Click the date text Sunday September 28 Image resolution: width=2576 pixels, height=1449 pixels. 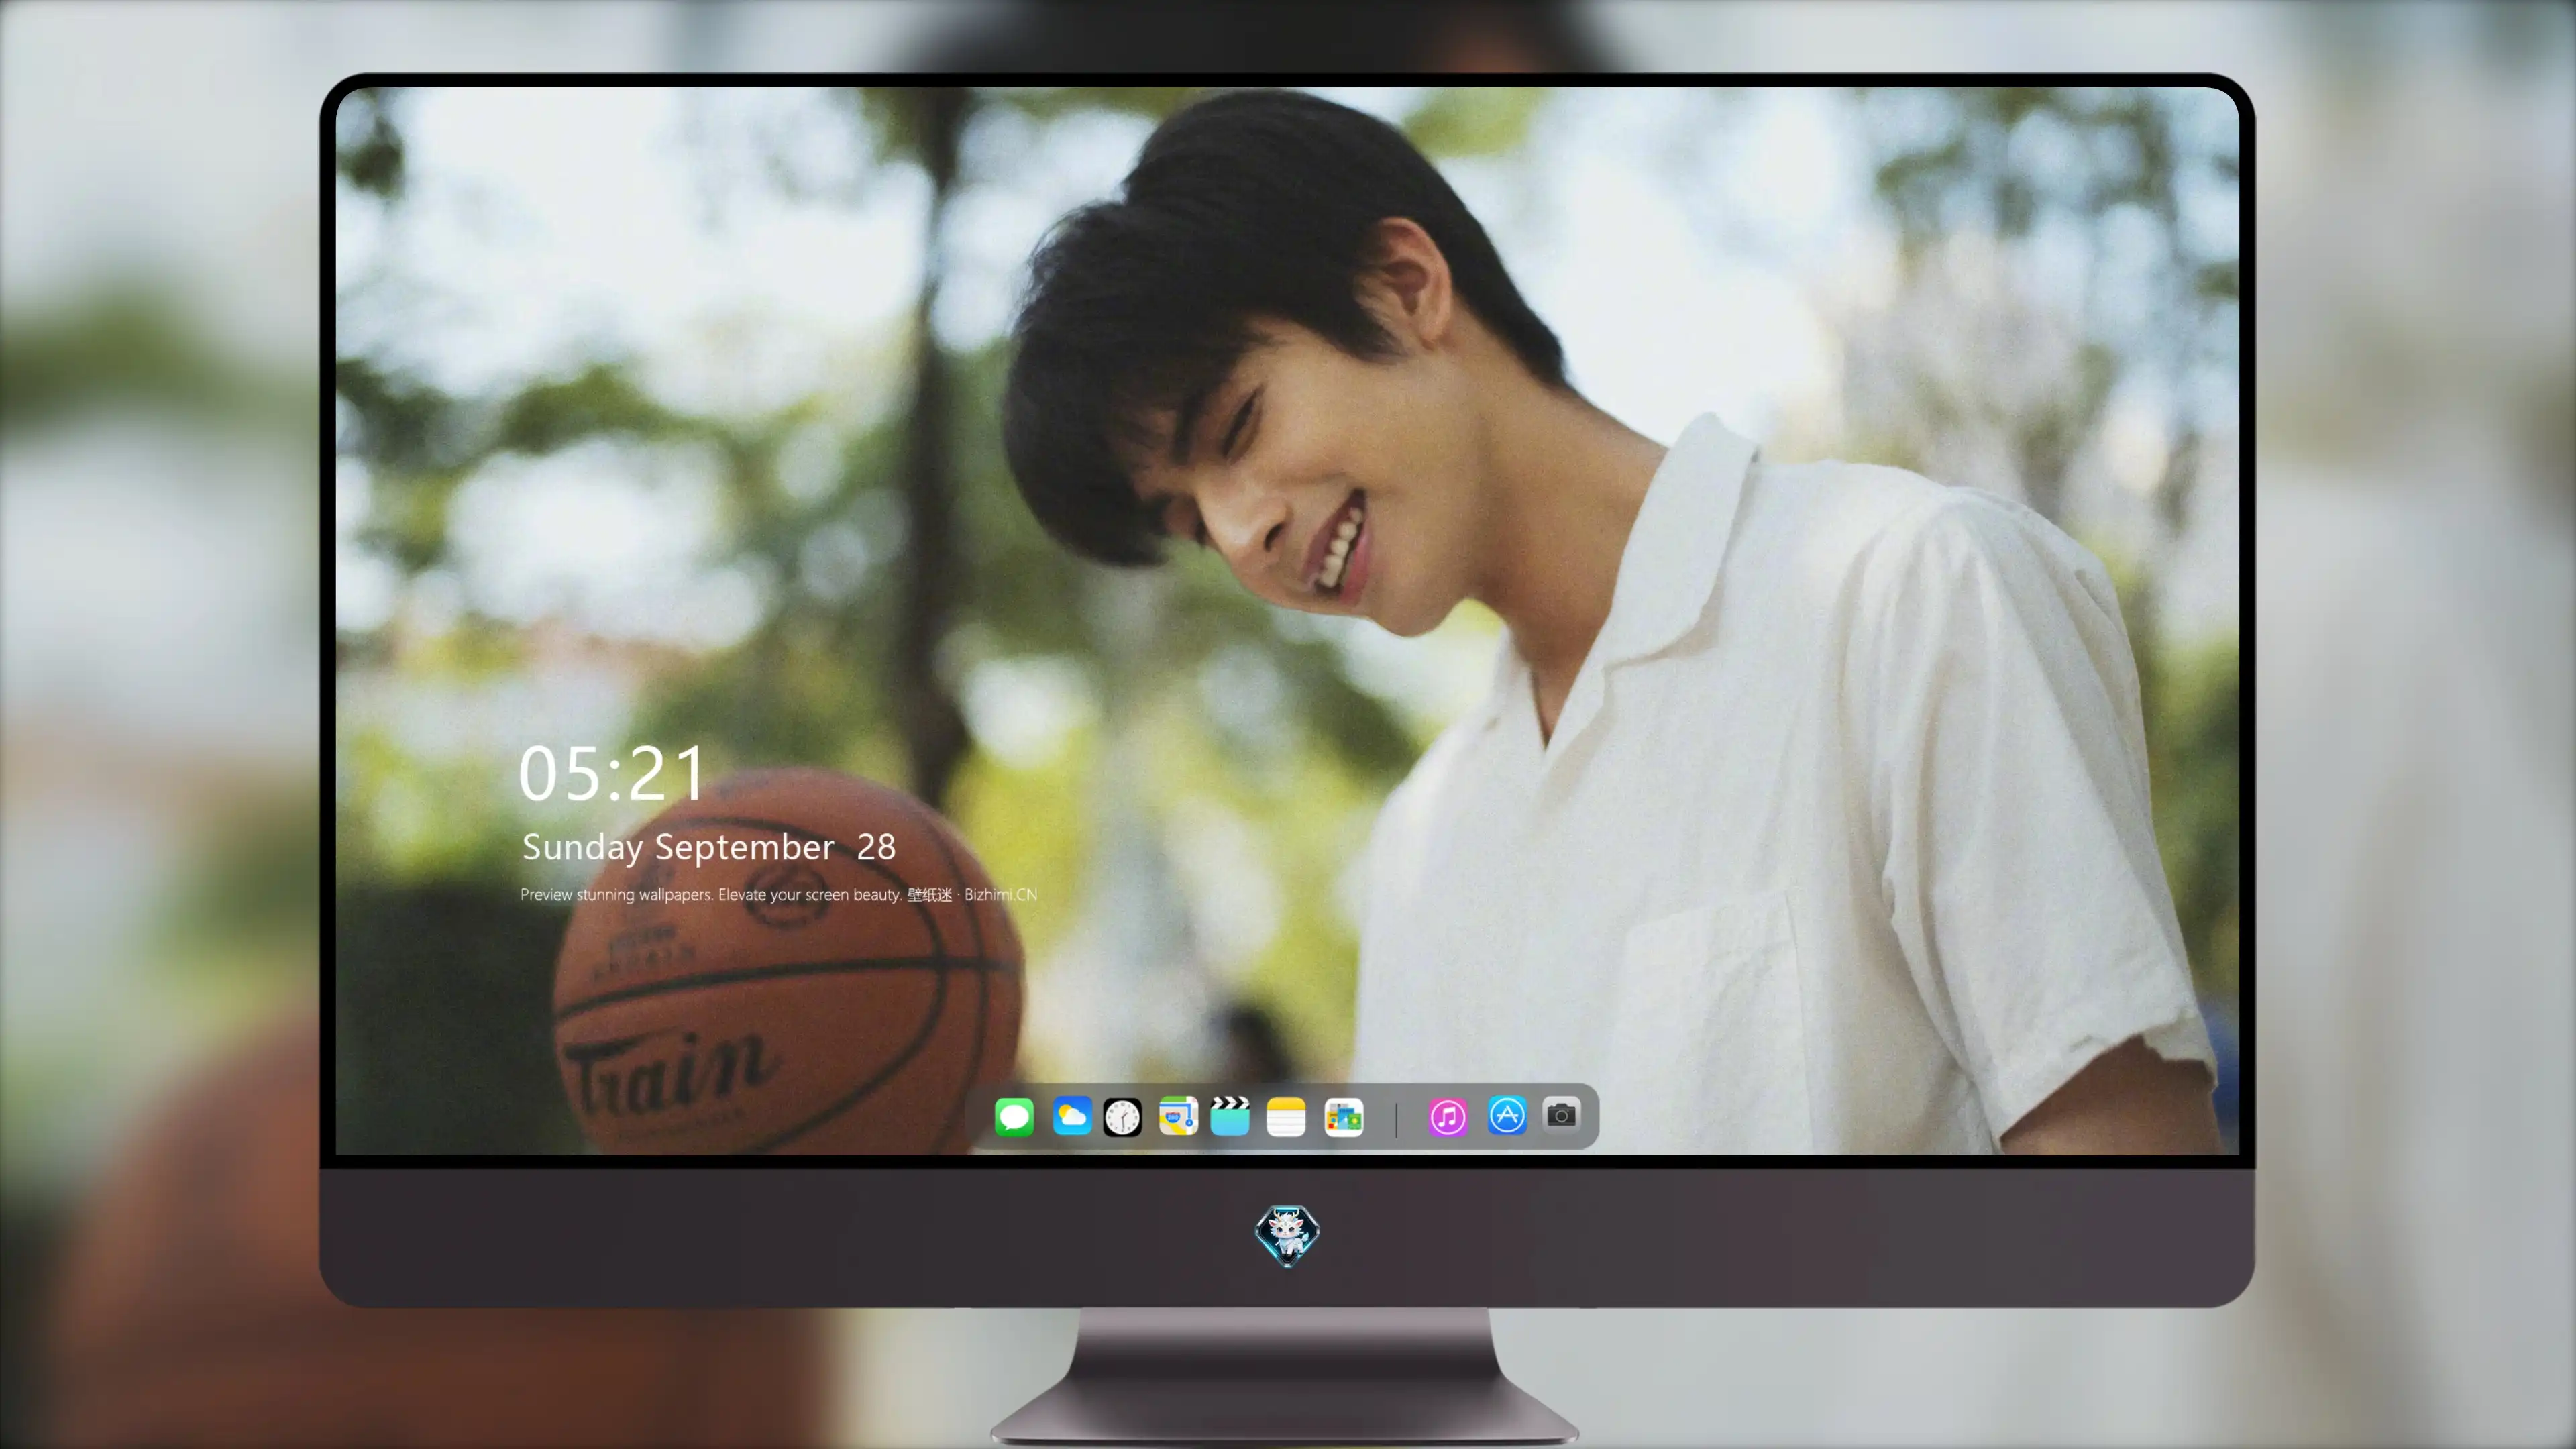[709, 847]
